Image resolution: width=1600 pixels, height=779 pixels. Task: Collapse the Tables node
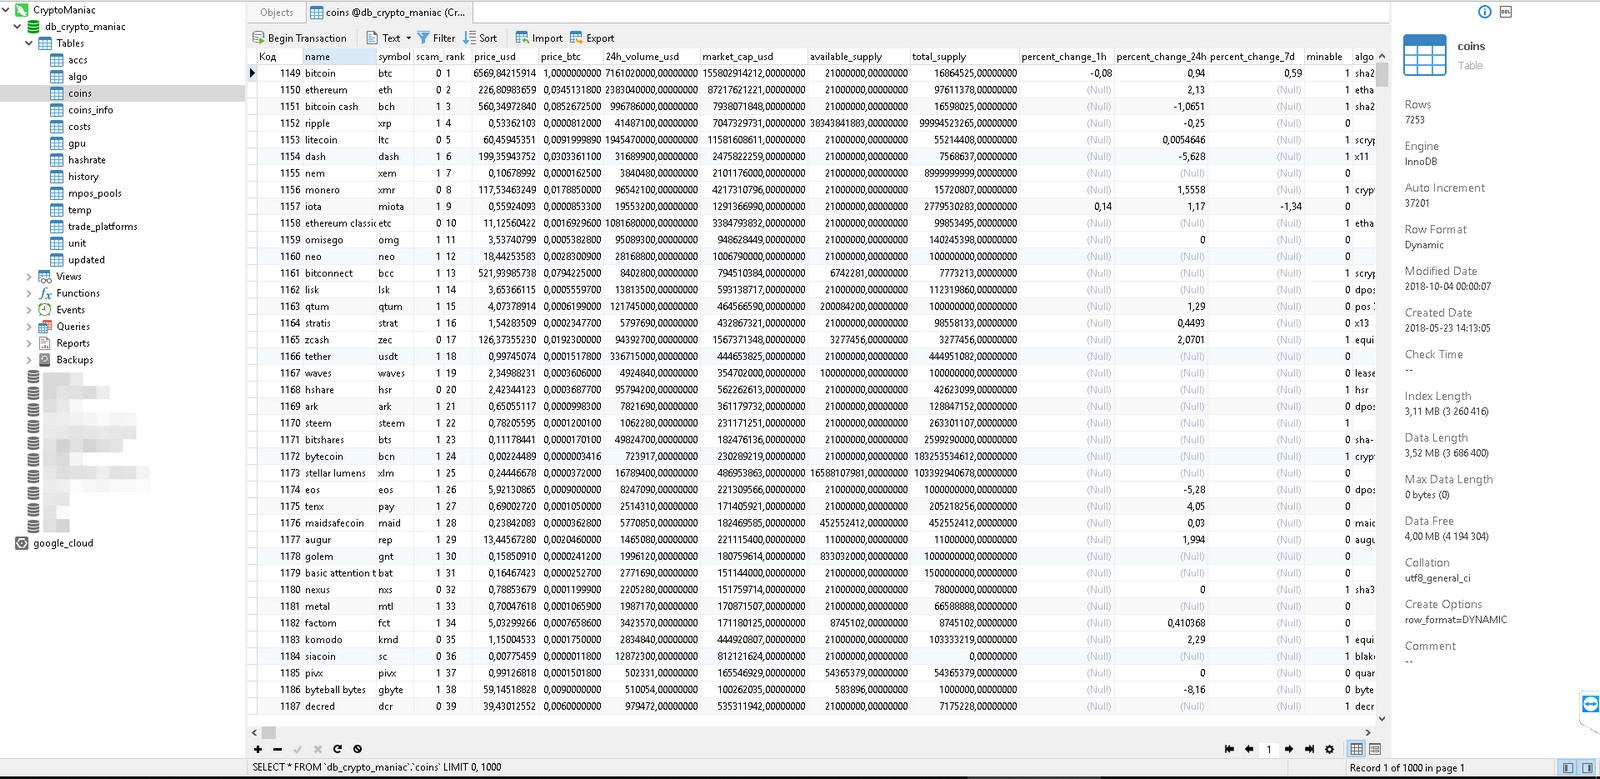click(29, 43)
